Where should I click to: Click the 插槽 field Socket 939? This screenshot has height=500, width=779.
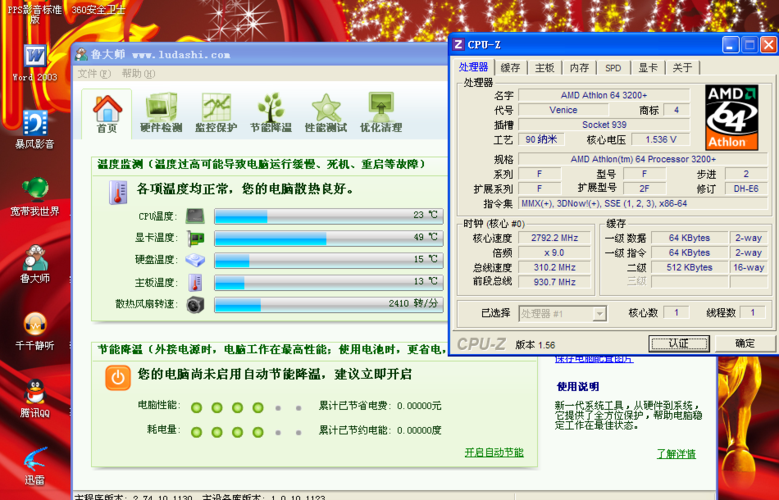click(604, 125)
